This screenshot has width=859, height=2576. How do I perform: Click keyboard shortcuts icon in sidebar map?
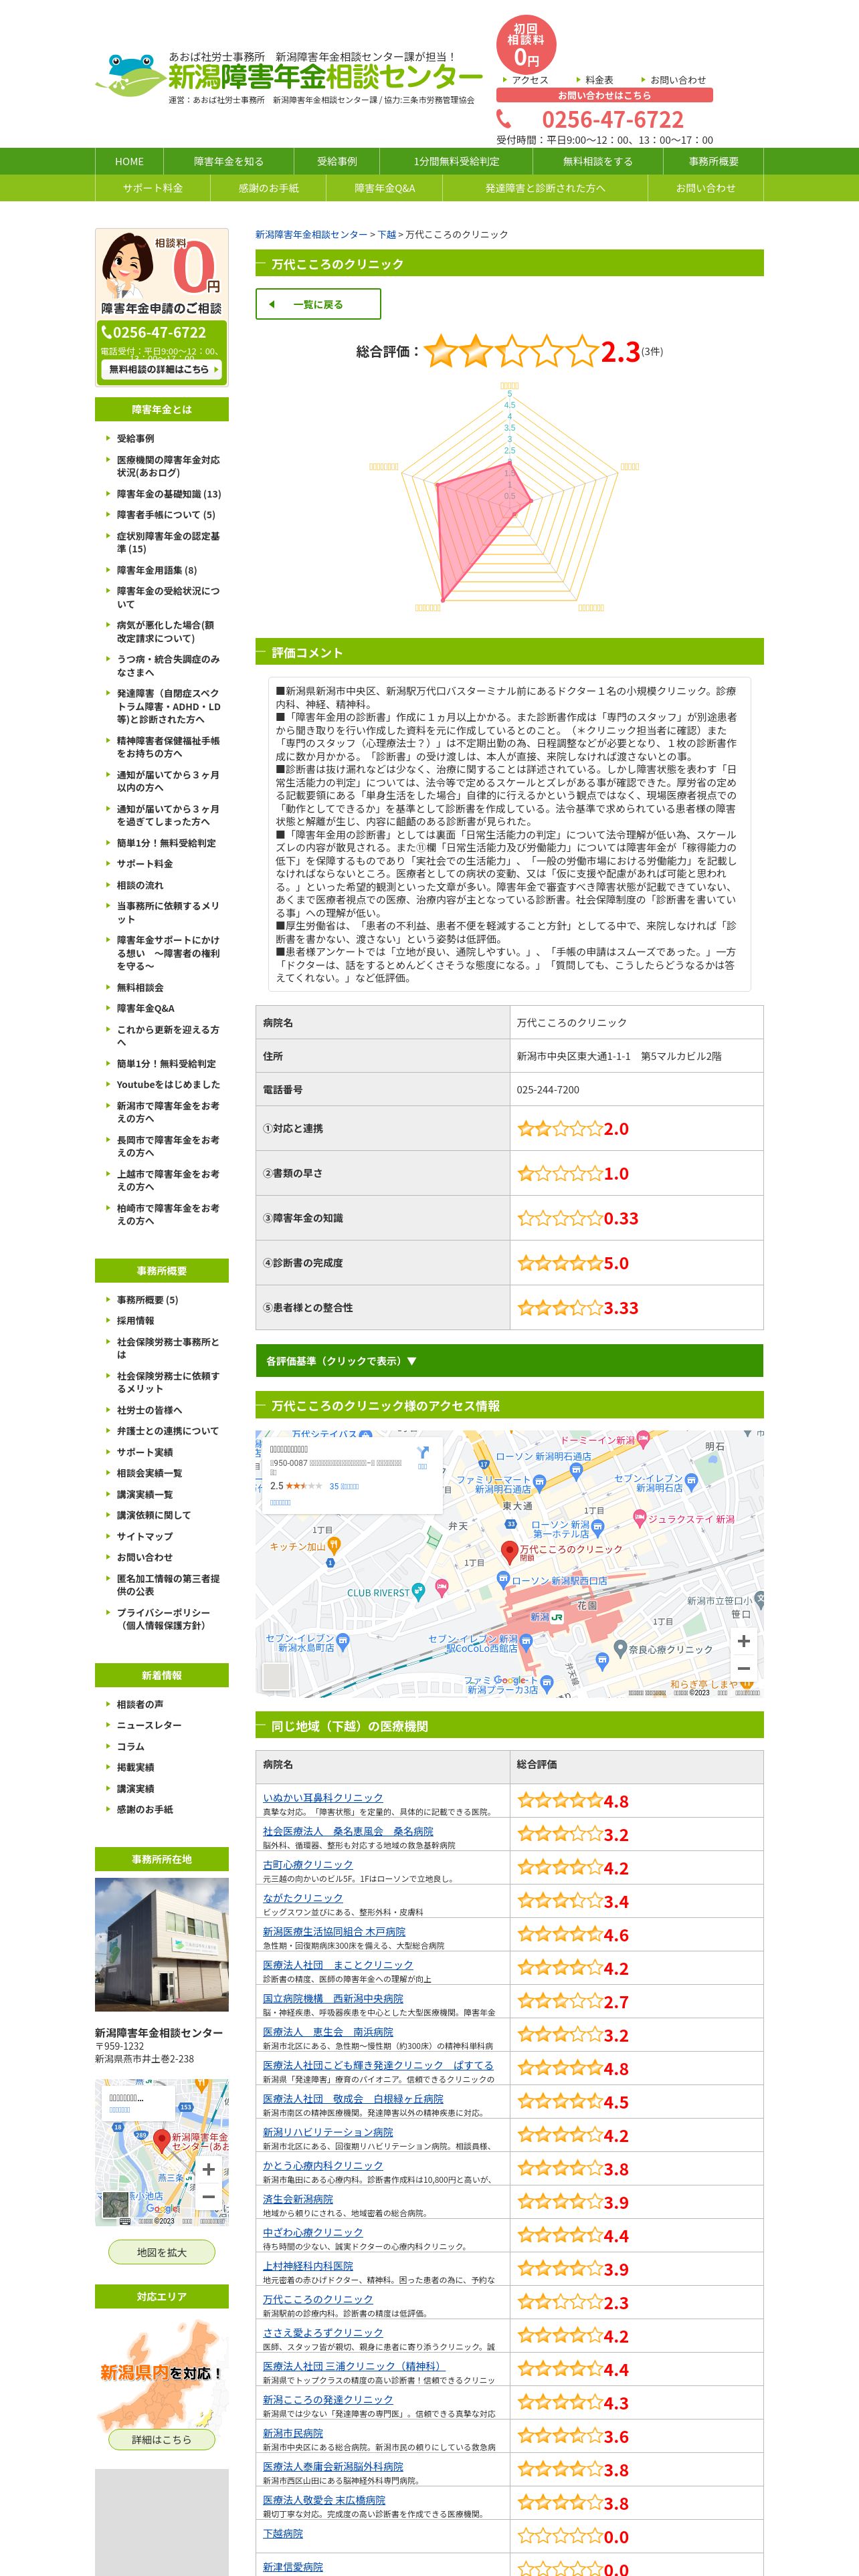(x=125, y=2221)
